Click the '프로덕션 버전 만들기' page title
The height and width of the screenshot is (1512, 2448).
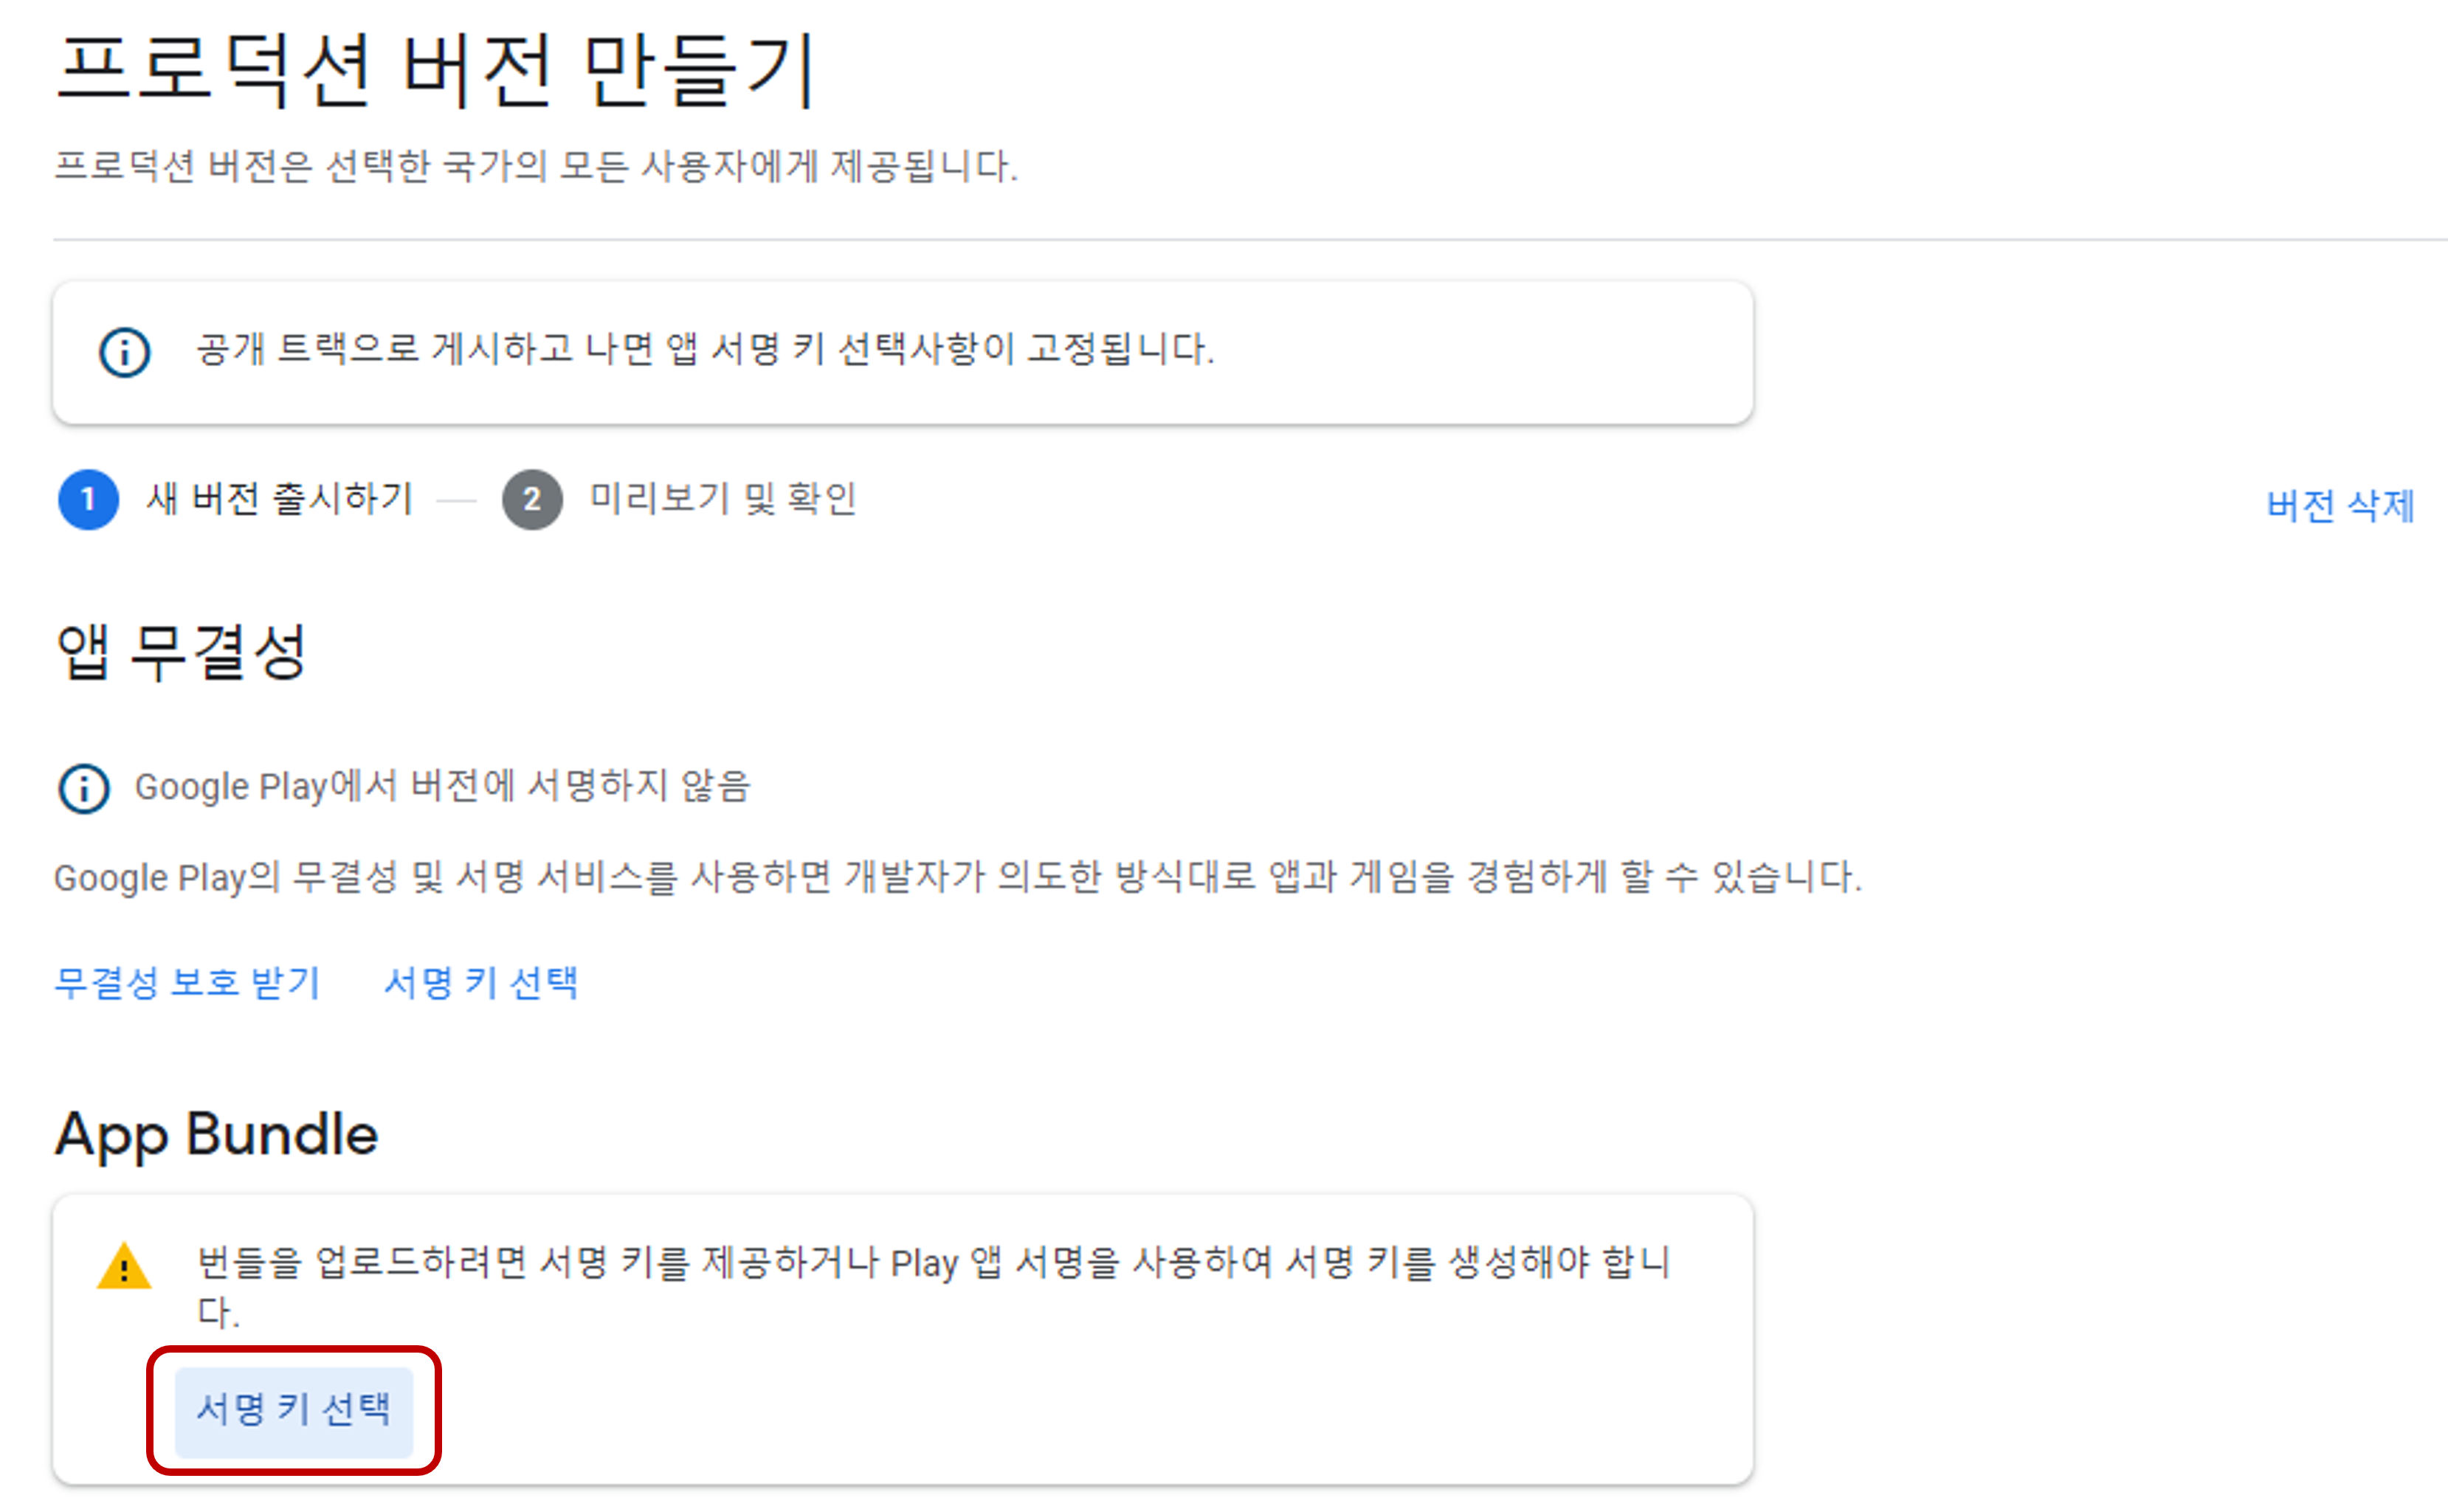tap(436, 70)
